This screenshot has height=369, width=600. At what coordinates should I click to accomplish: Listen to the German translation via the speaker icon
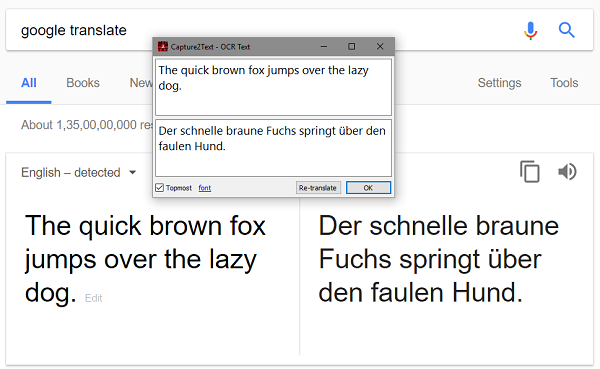[567, 171]
